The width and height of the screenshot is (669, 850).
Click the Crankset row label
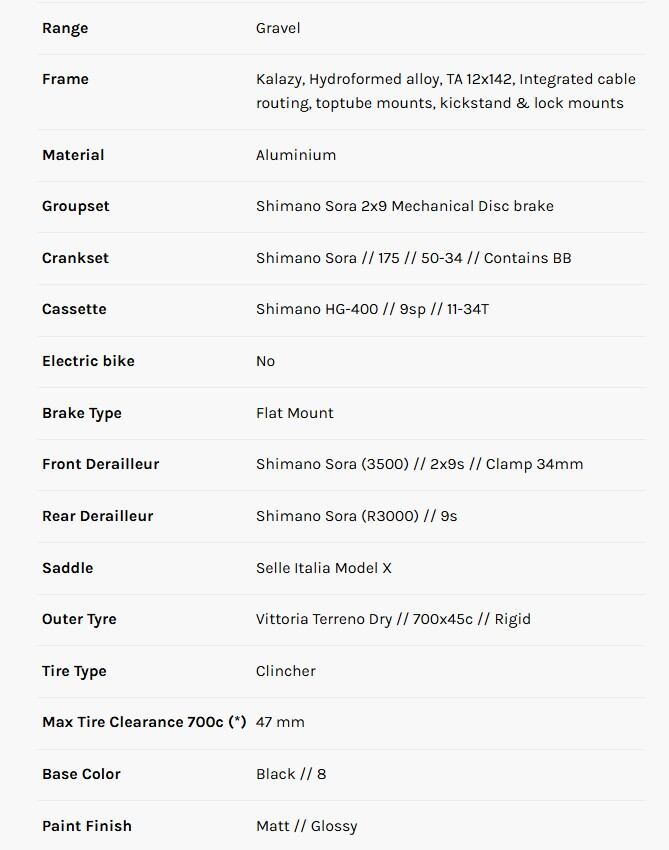point(75,258)
